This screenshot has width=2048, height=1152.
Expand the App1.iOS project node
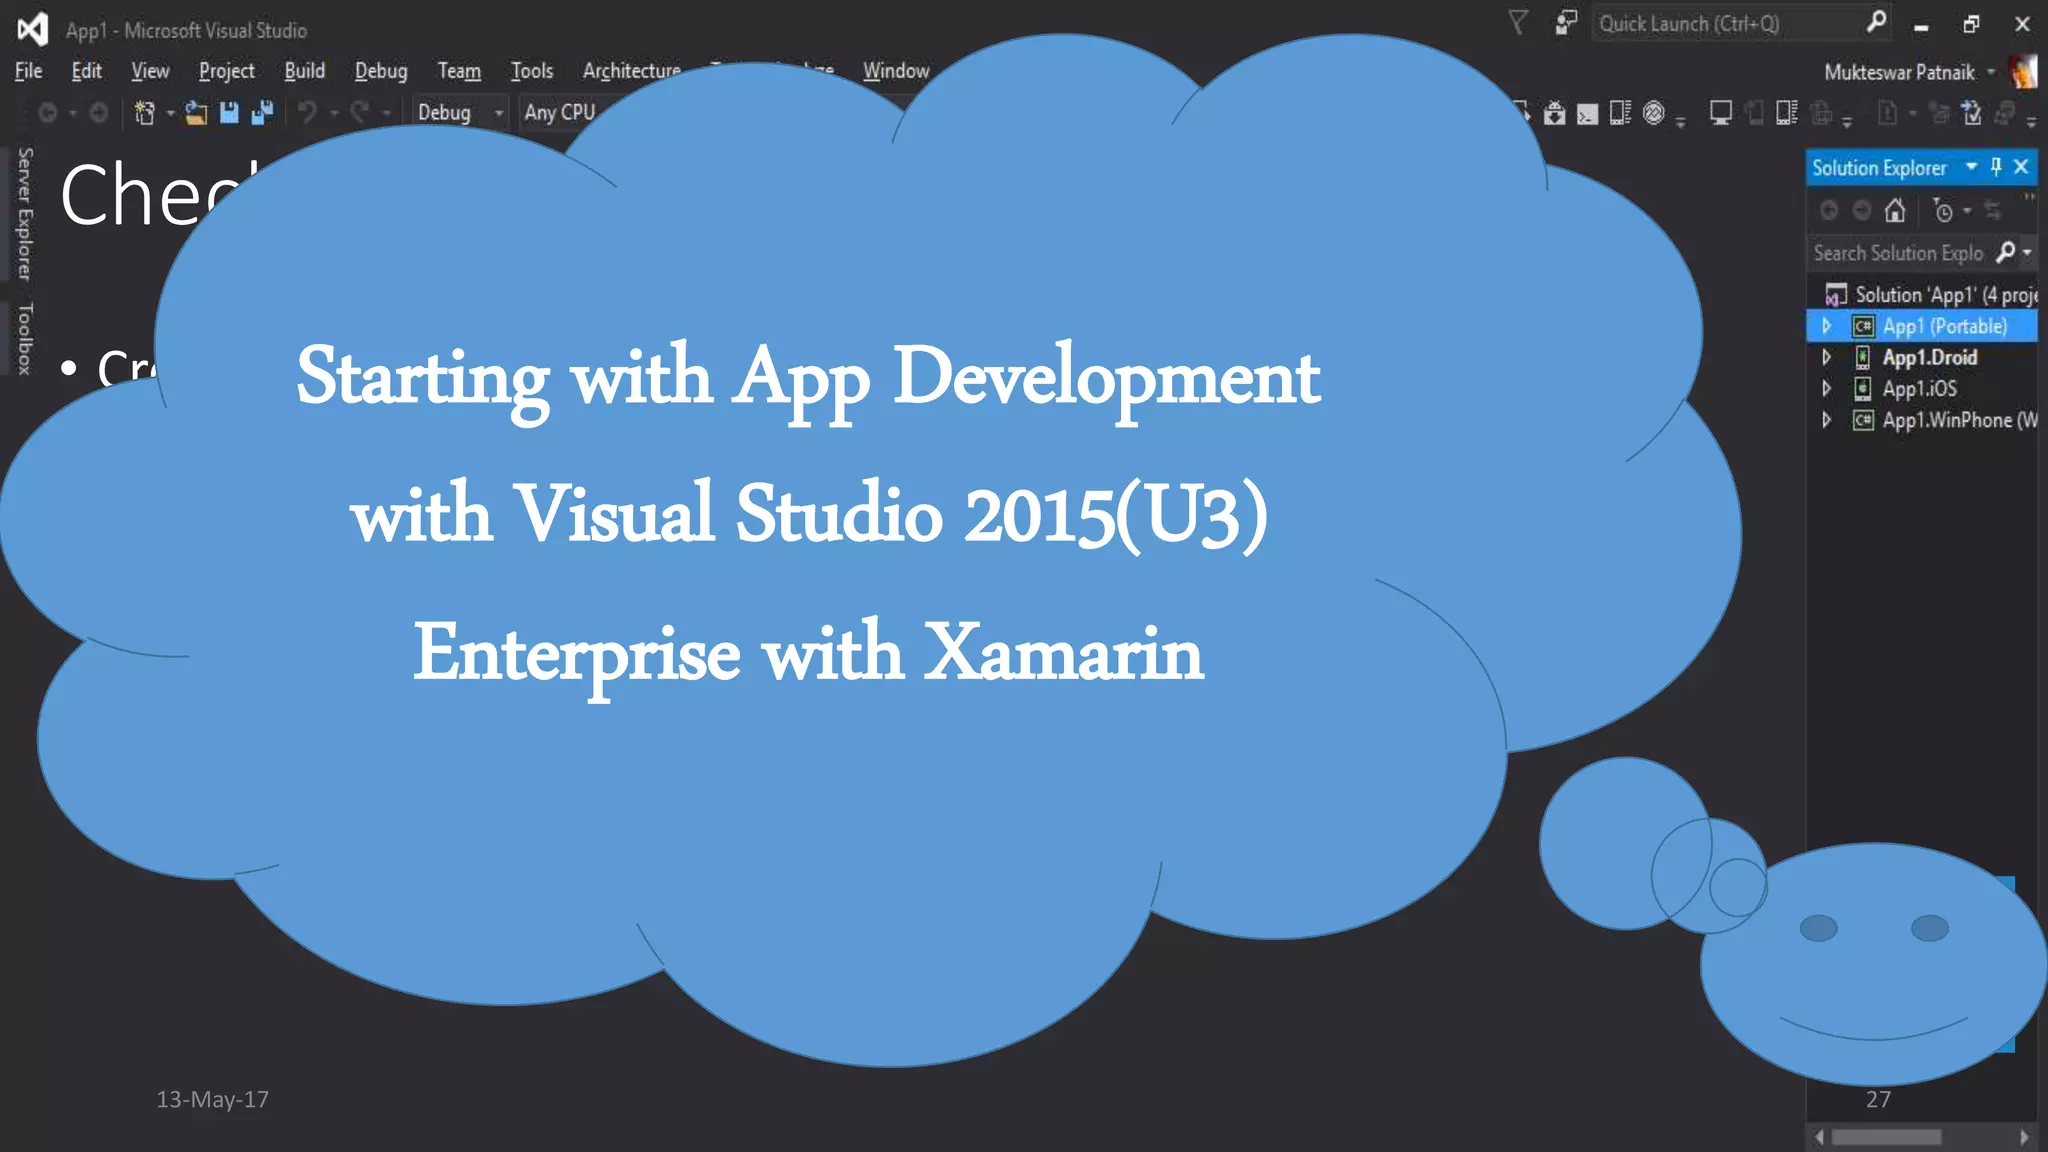[x=1826, y=388]
